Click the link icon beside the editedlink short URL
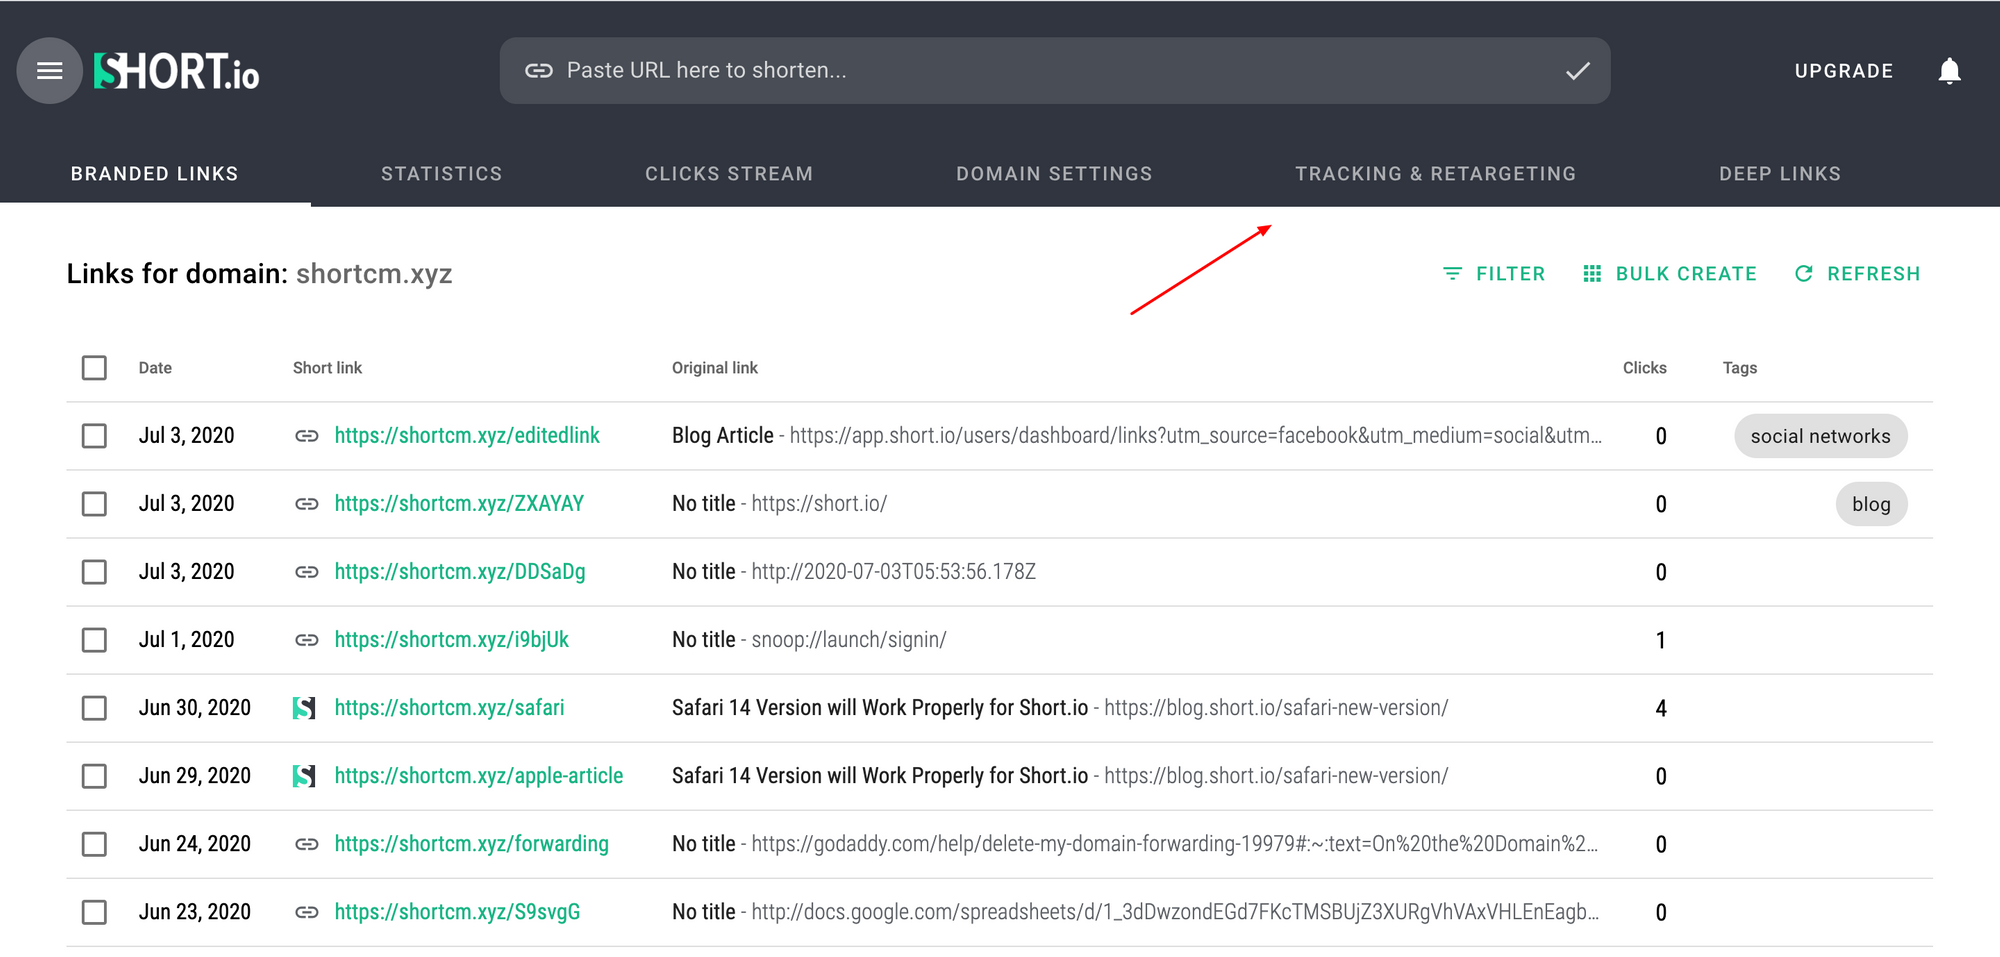The width and height of the screenshot is (2000, 957). coord(306,435)
